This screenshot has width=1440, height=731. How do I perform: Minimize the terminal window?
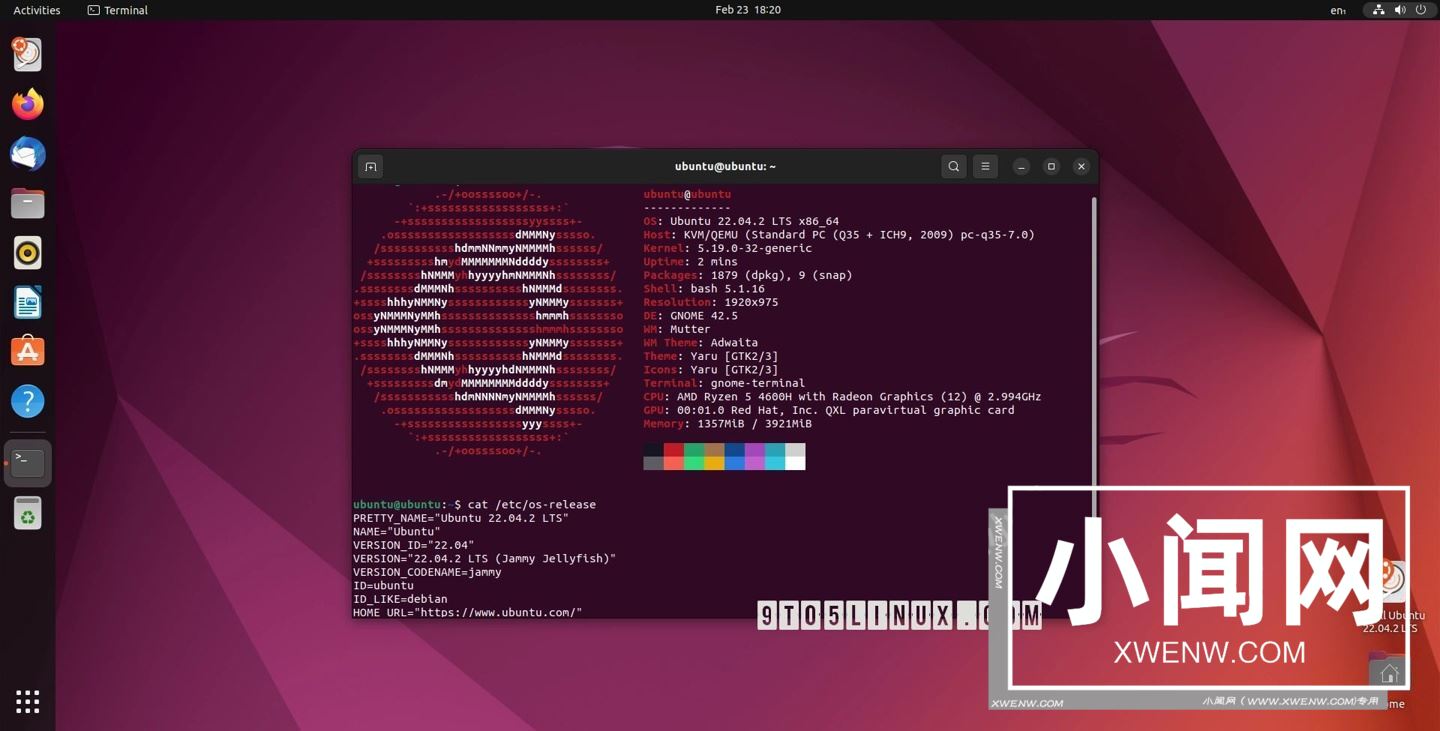click(1021, 167)
